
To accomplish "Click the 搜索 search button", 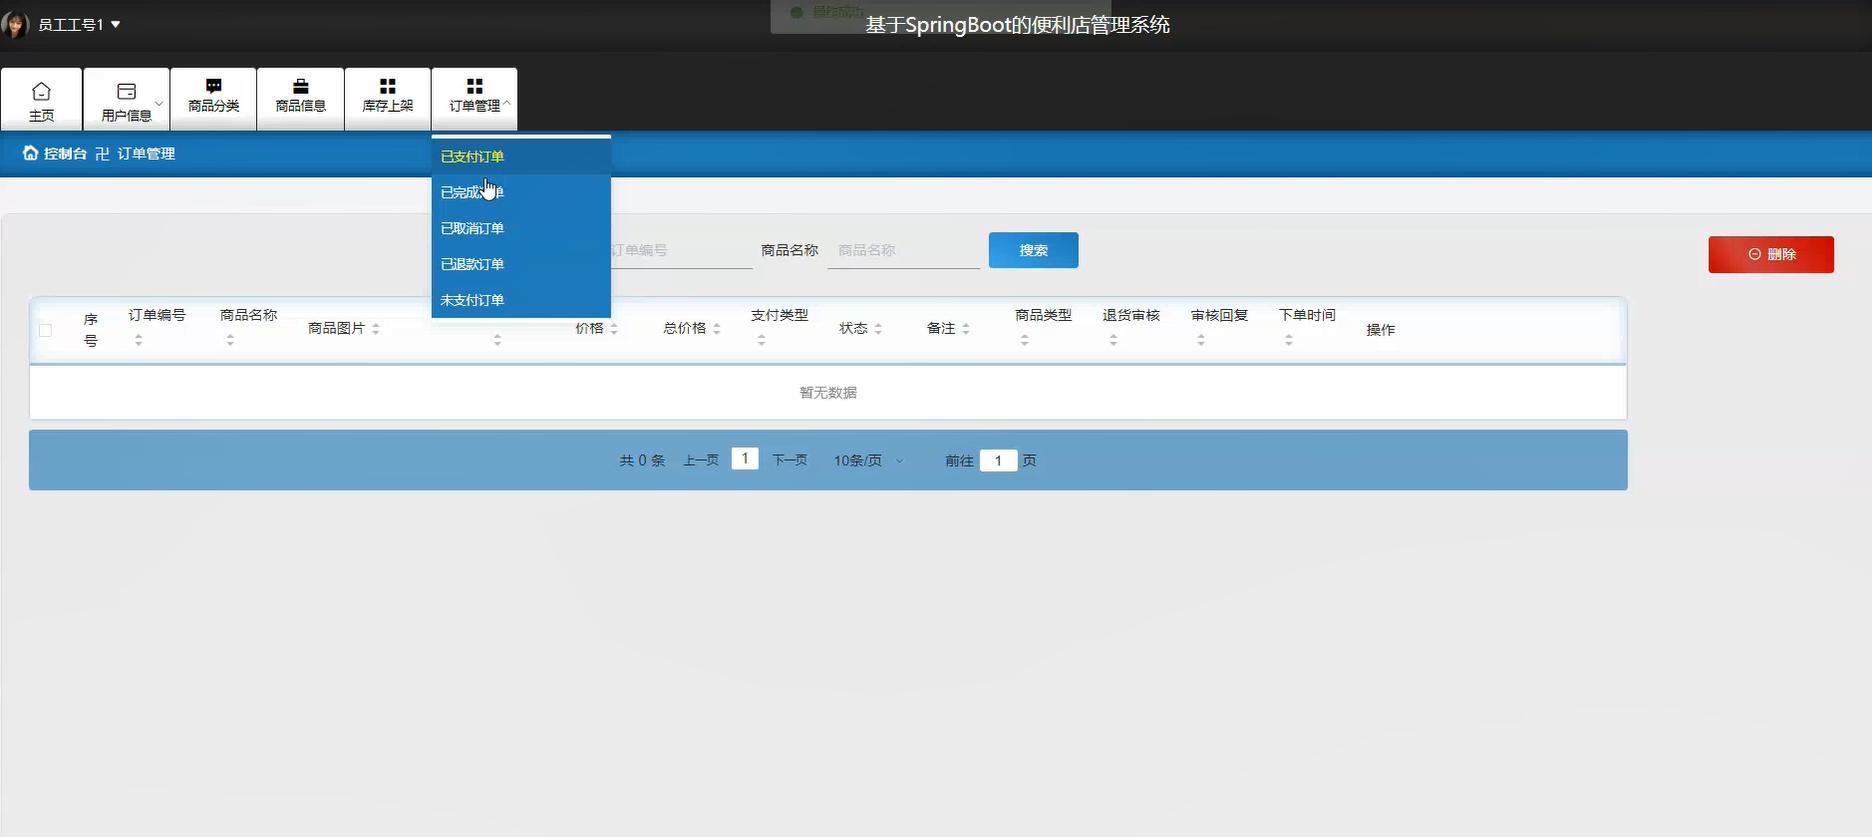I will point(1033,250).
